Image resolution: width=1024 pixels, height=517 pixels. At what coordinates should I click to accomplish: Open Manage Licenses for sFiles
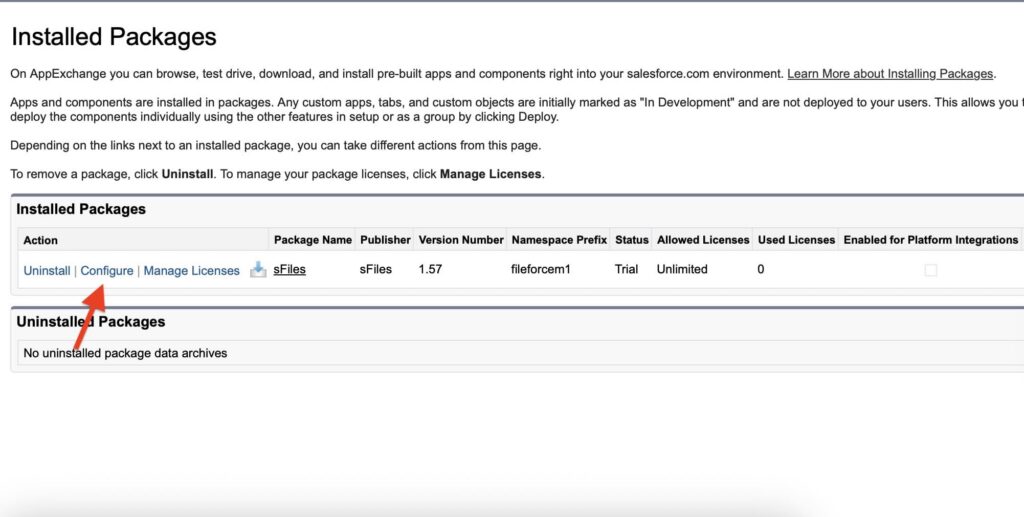pos(191,270)
